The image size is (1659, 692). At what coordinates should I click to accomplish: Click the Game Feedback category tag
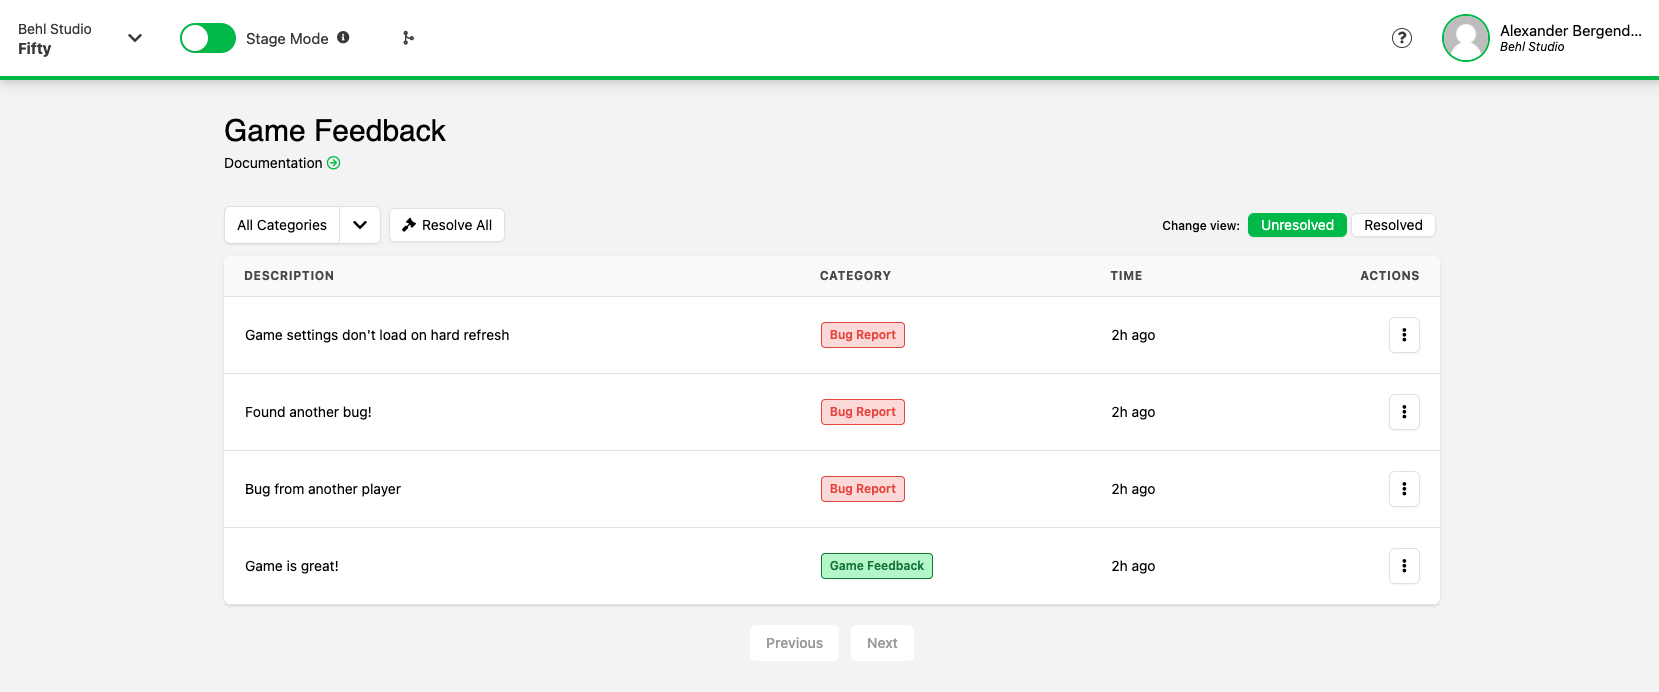[876, 566]
